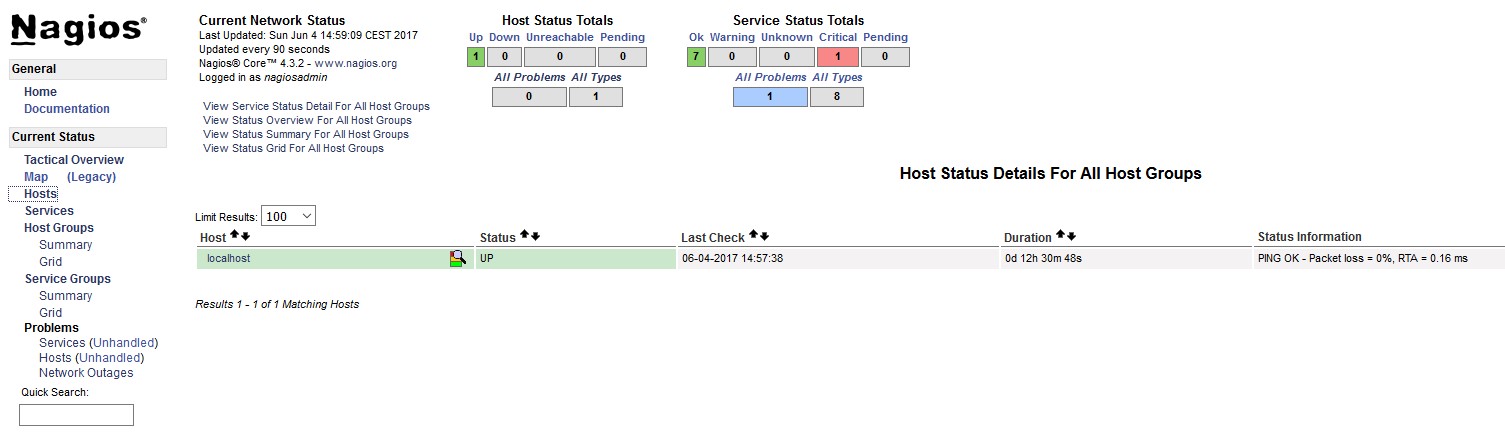
Task: Sort Duration column descending arrow
Action: 1071,236
